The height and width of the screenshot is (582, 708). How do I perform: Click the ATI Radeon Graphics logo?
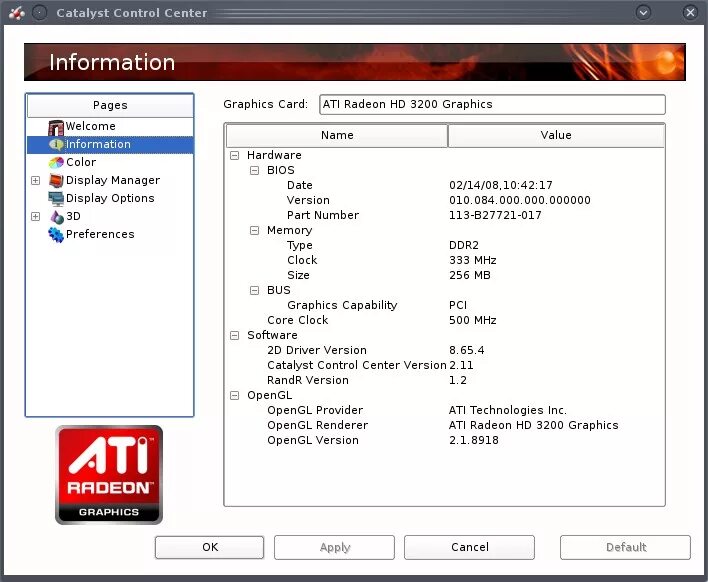pos(109,475)
